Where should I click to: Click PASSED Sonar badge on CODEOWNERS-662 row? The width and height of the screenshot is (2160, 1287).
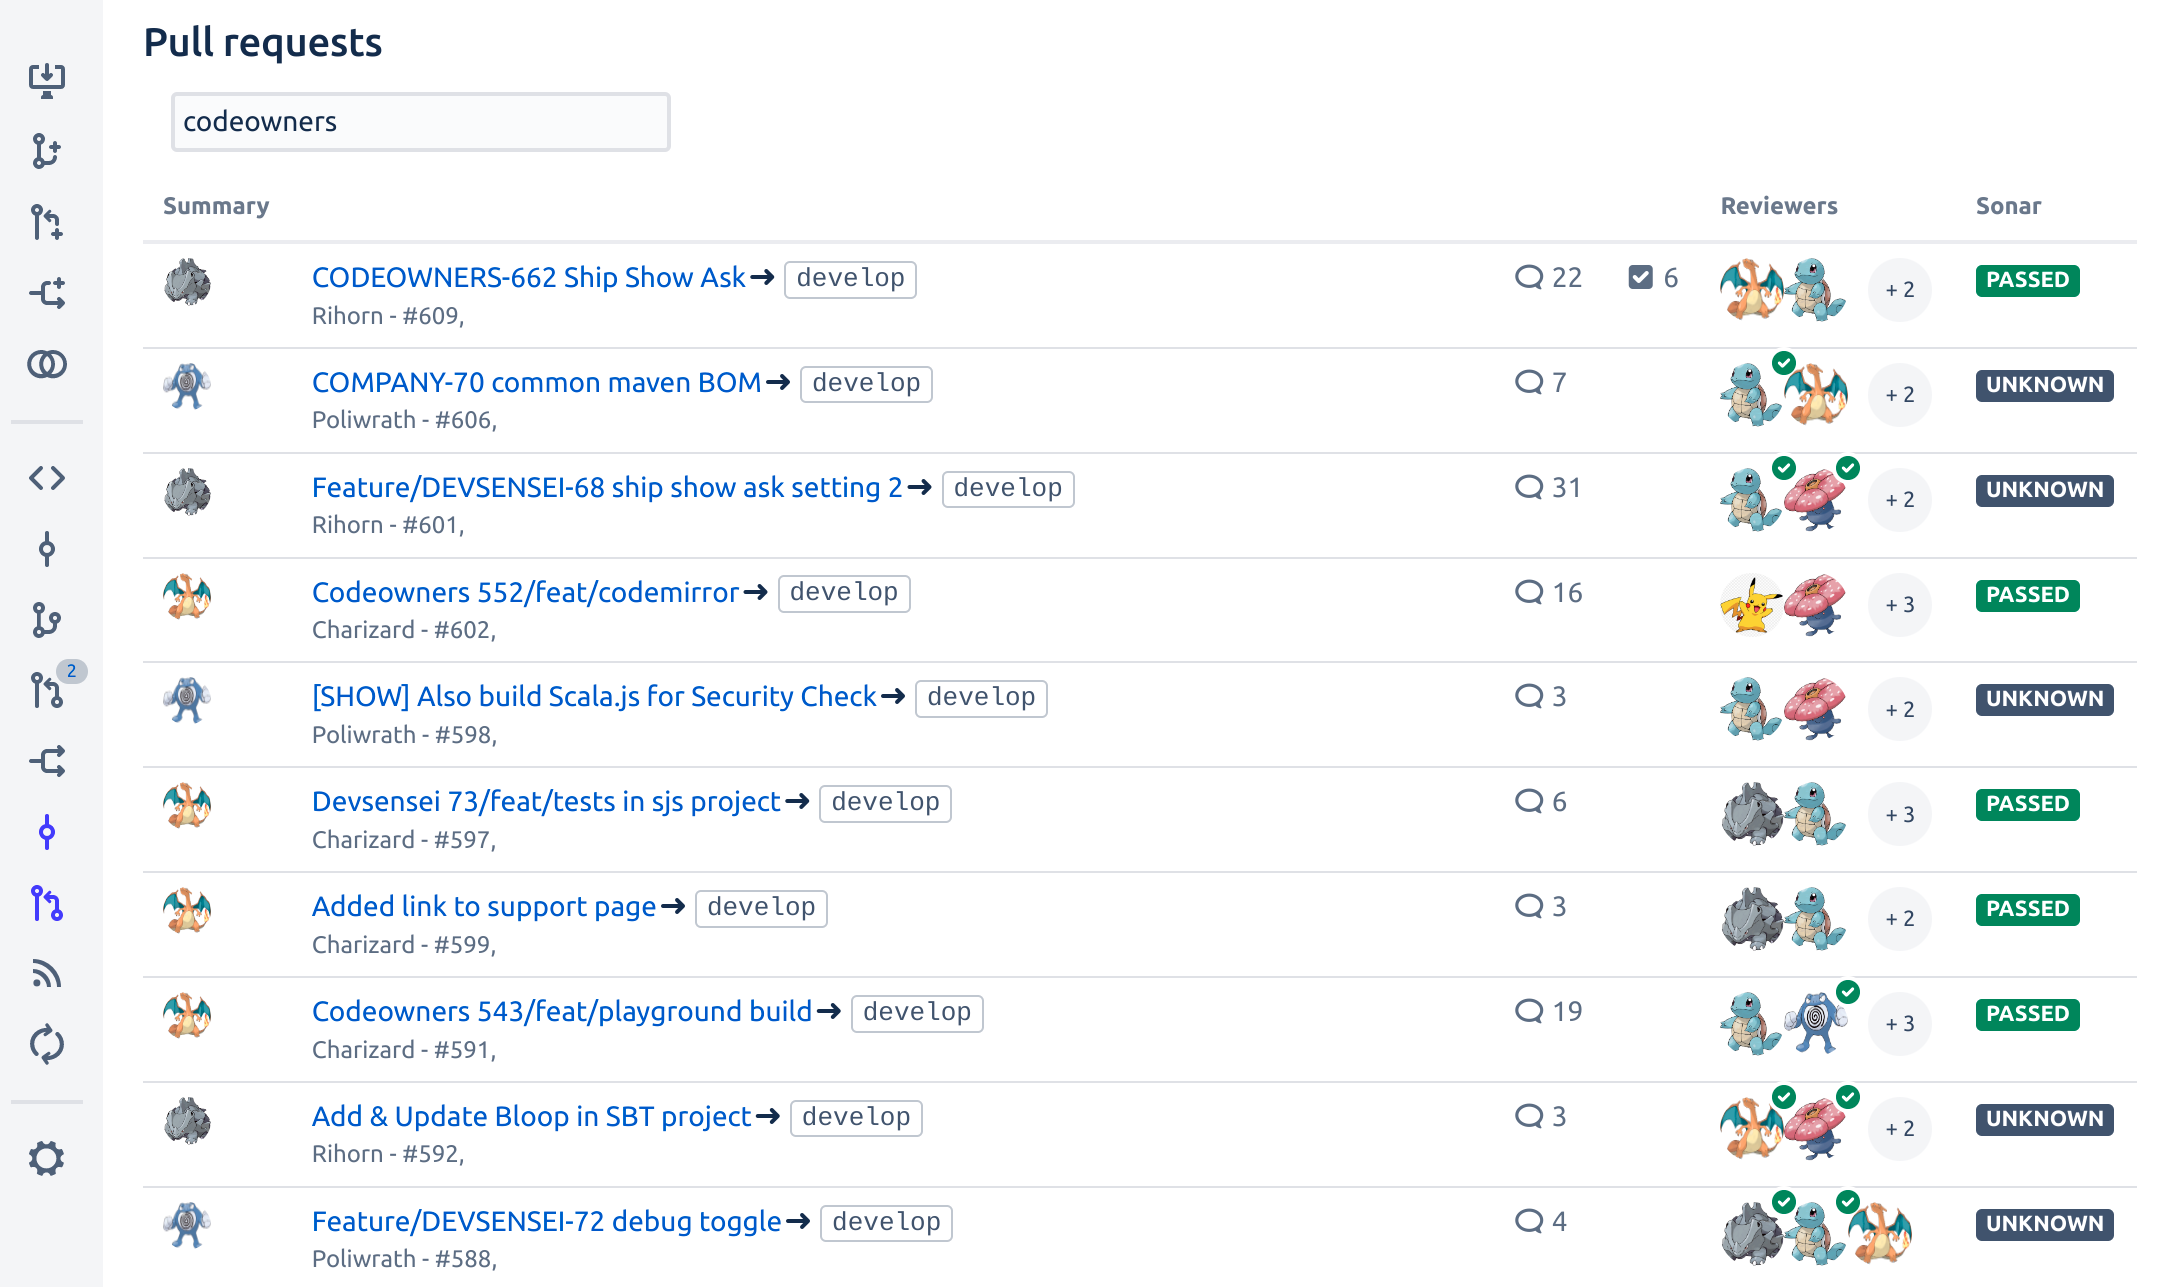point(2027,280)
